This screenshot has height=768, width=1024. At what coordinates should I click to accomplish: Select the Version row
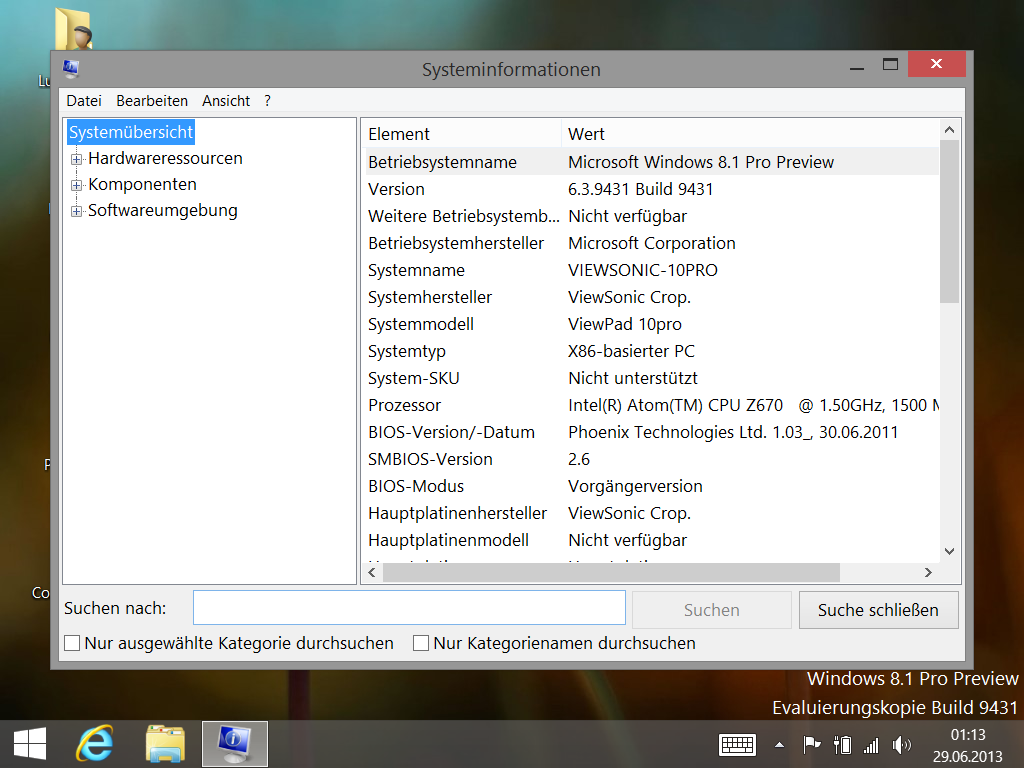[x=650, y=189]
